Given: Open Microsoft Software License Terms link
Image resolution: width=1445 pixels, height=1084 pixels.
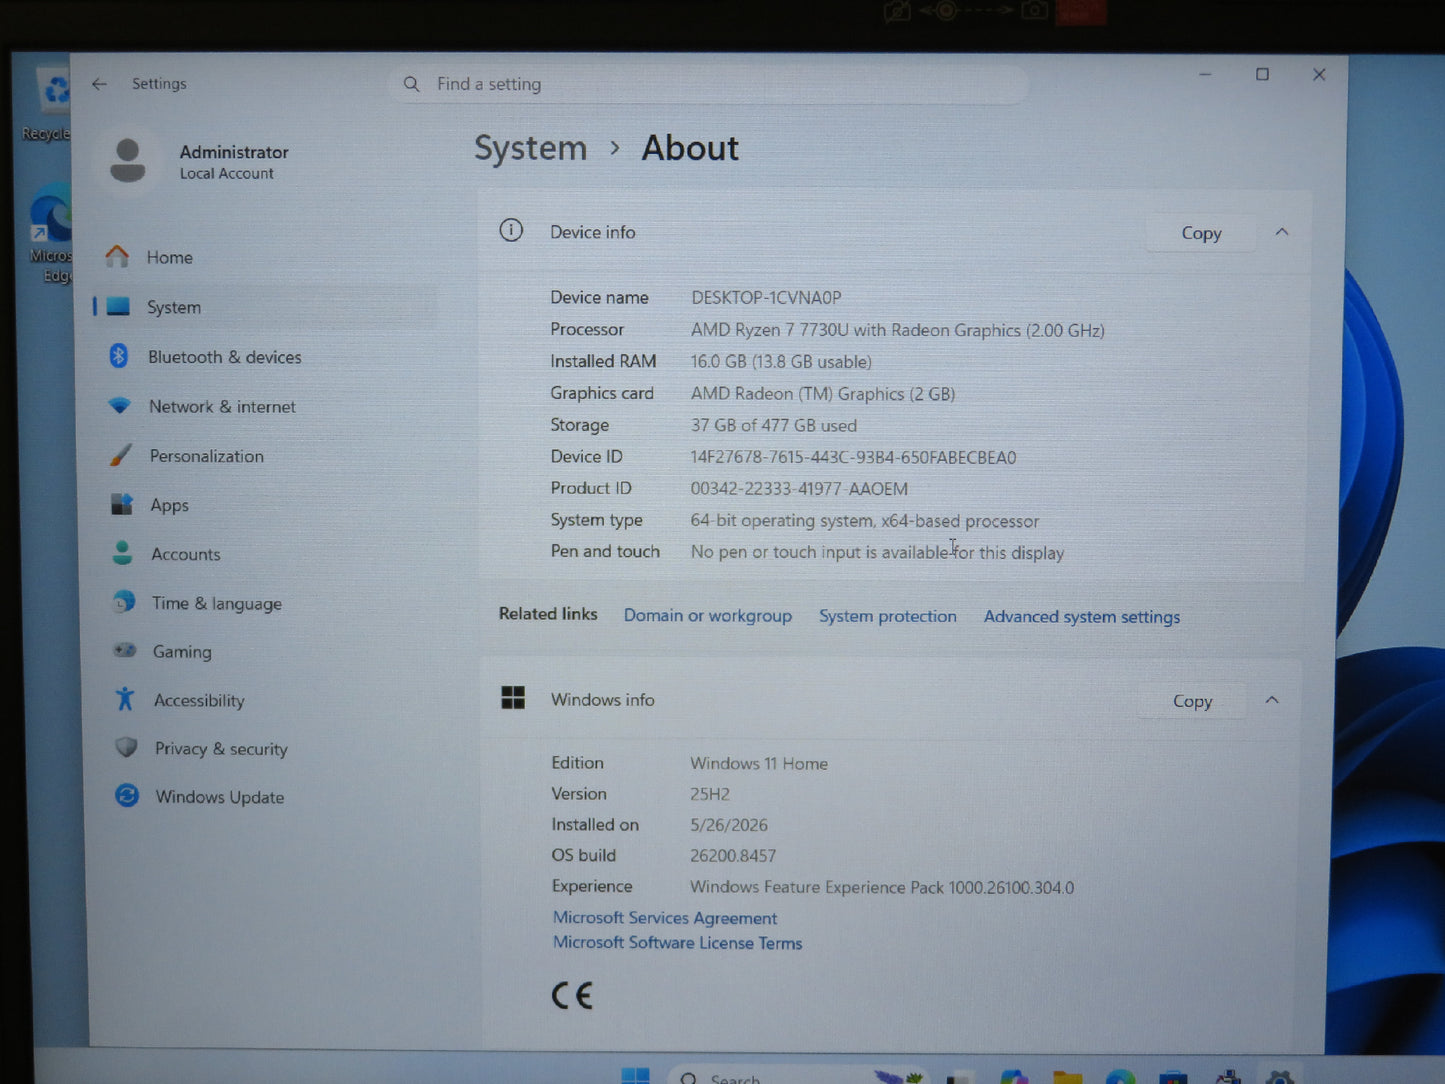Looking at the screenshot, I should coord(678,943).
